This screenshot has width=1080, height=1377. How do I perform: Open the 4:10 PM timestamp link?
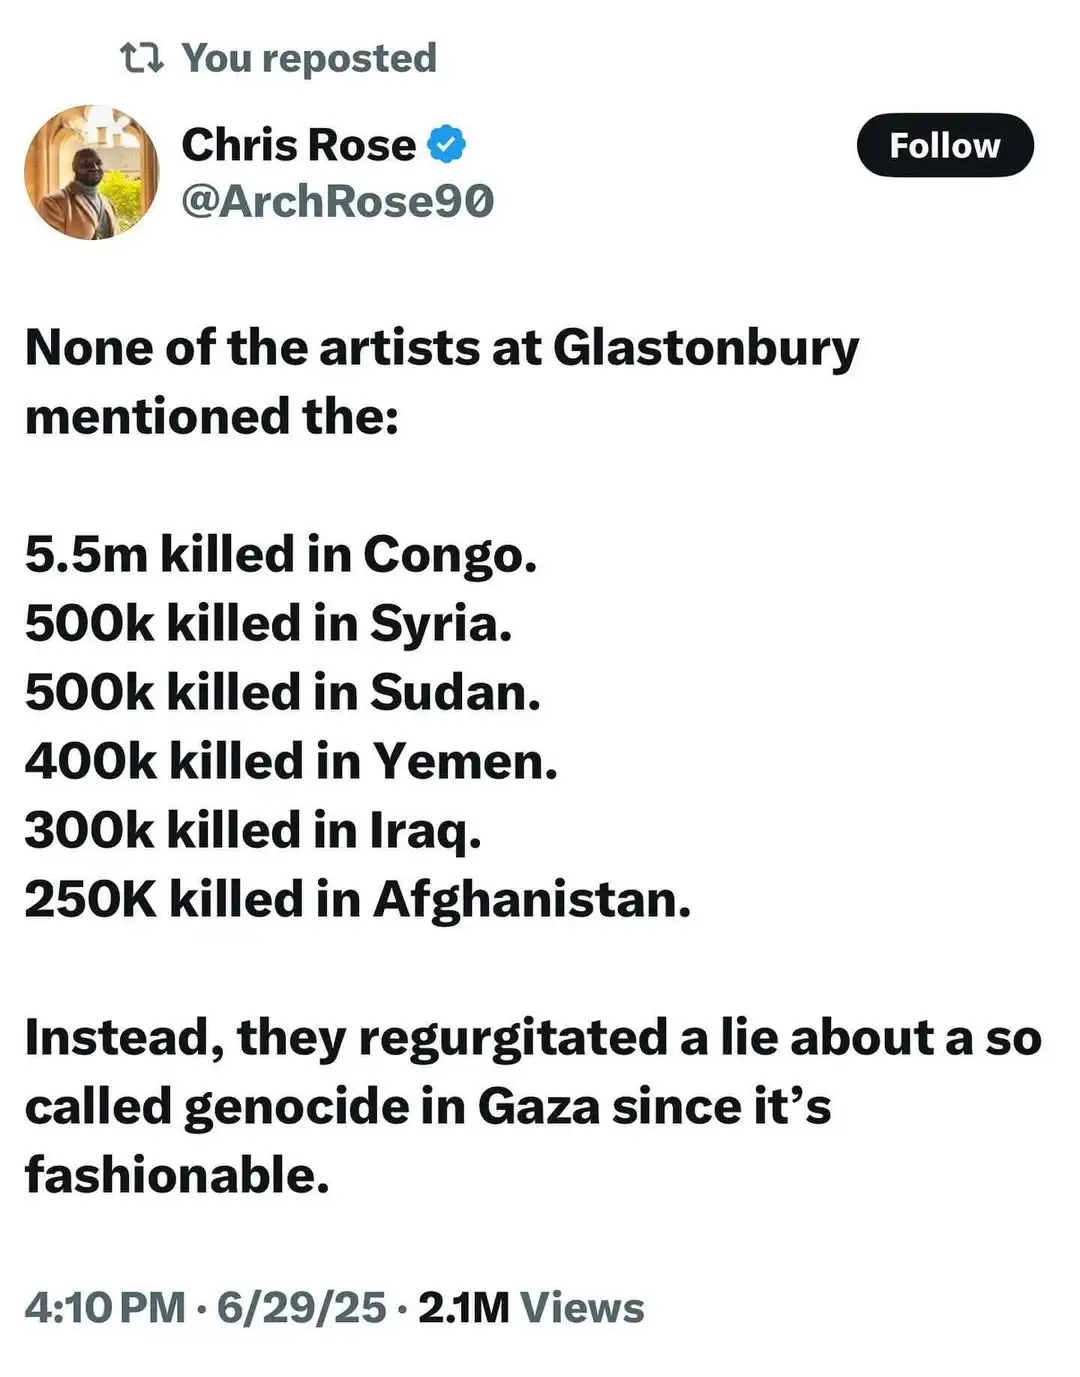click(x=105, y=1307)
